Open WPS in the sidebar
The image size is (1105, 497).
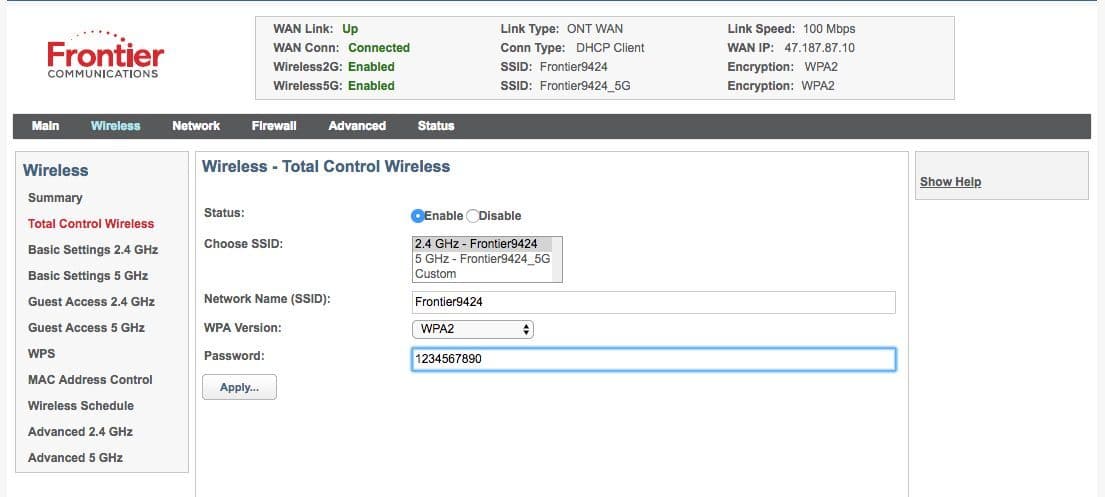tap(42, 354)
